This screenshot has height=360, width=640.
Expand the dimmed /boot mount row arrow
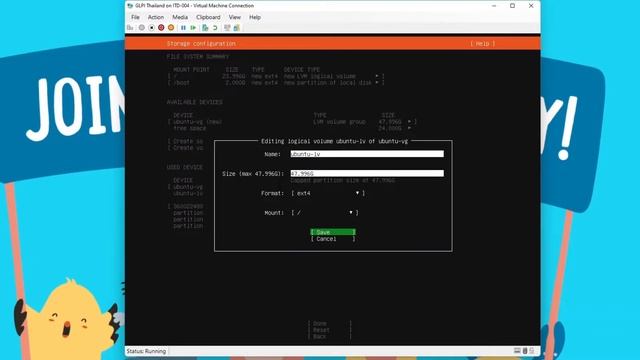point(377,82)
